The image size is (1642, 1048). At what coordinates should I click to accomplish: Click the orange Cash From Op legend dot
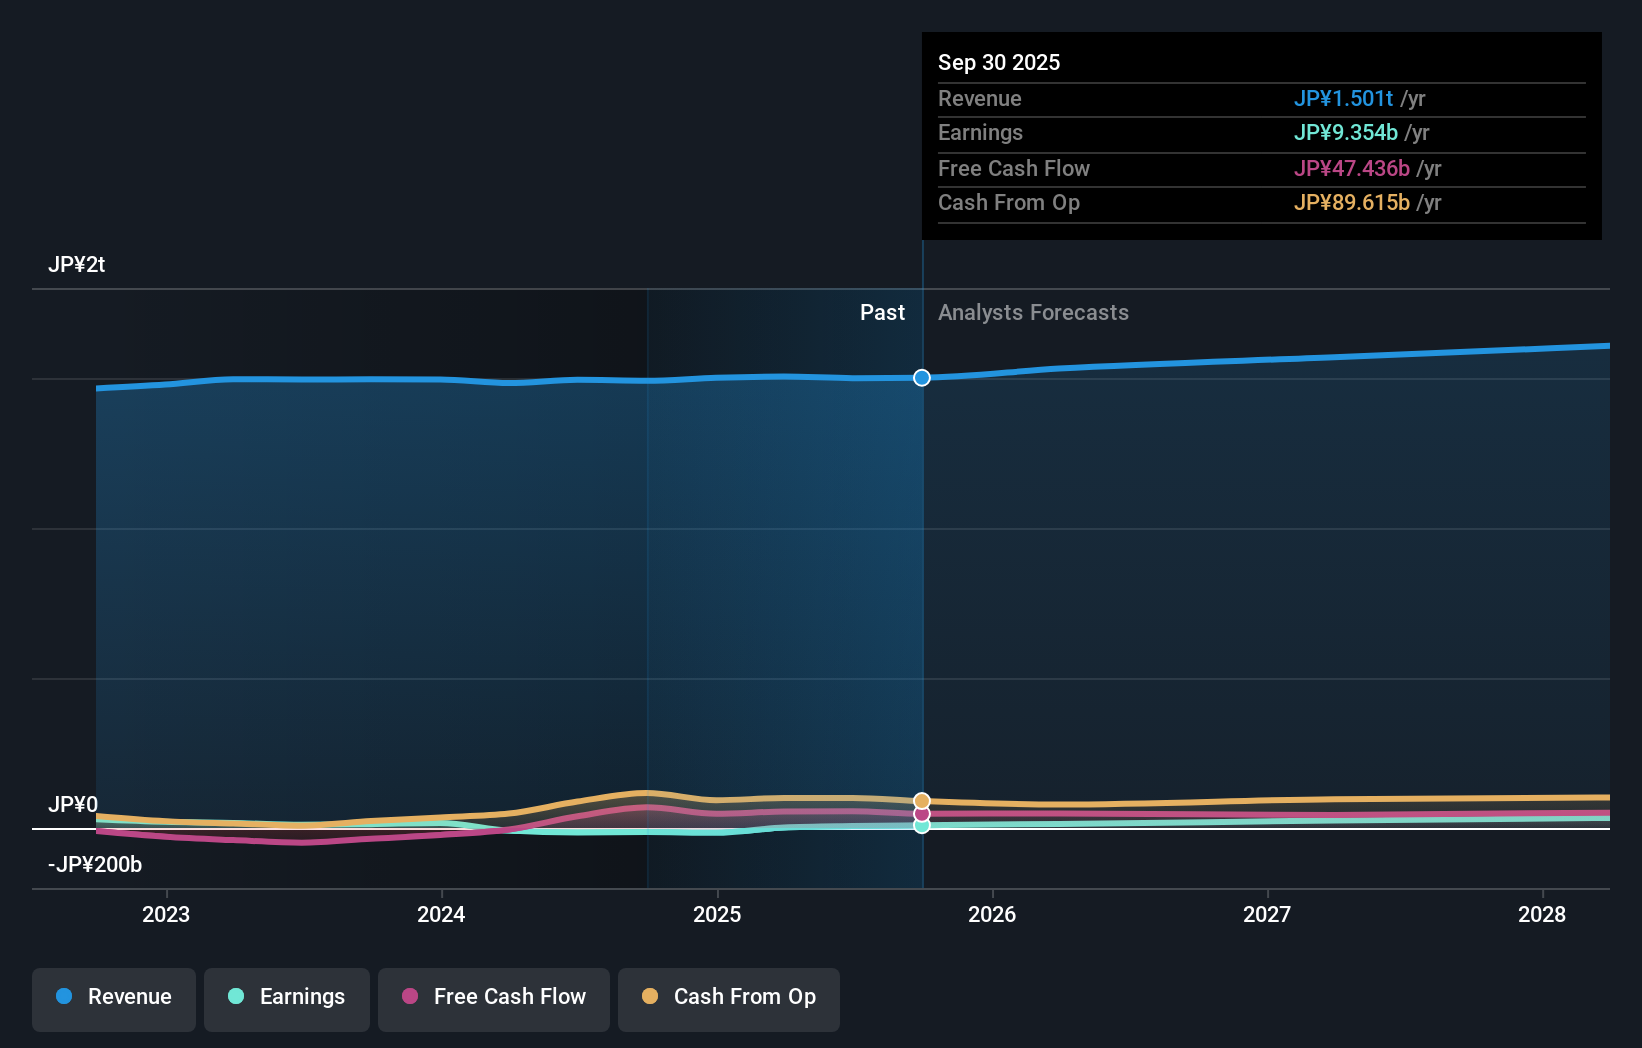point(649,996)
